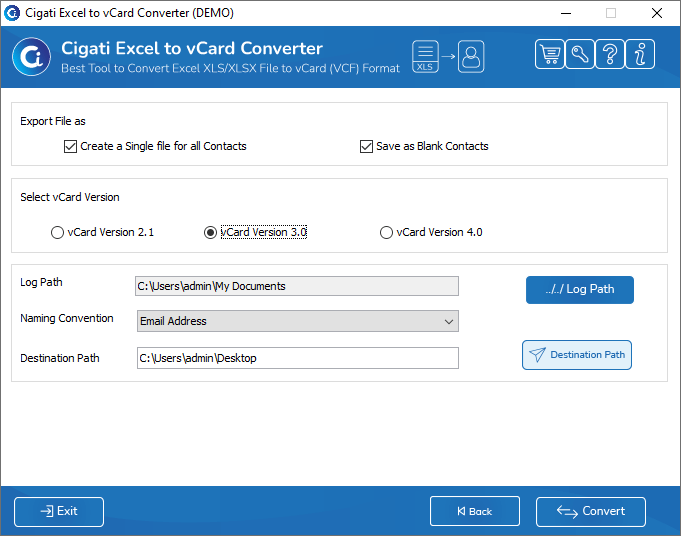This screenshot has width=681, height=536.
Task: Click the contact vCard icon in header
Action: tap(471, 56)
